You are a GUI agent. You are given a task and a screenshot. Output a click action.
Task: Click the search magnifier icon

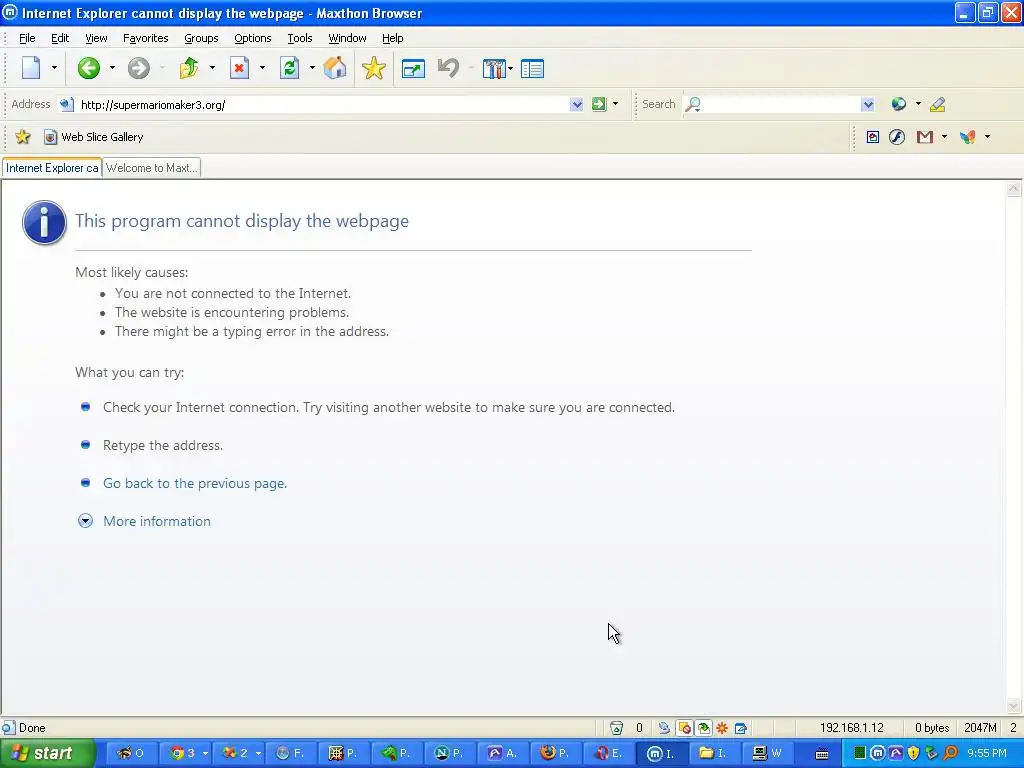[x=693, y=104]
